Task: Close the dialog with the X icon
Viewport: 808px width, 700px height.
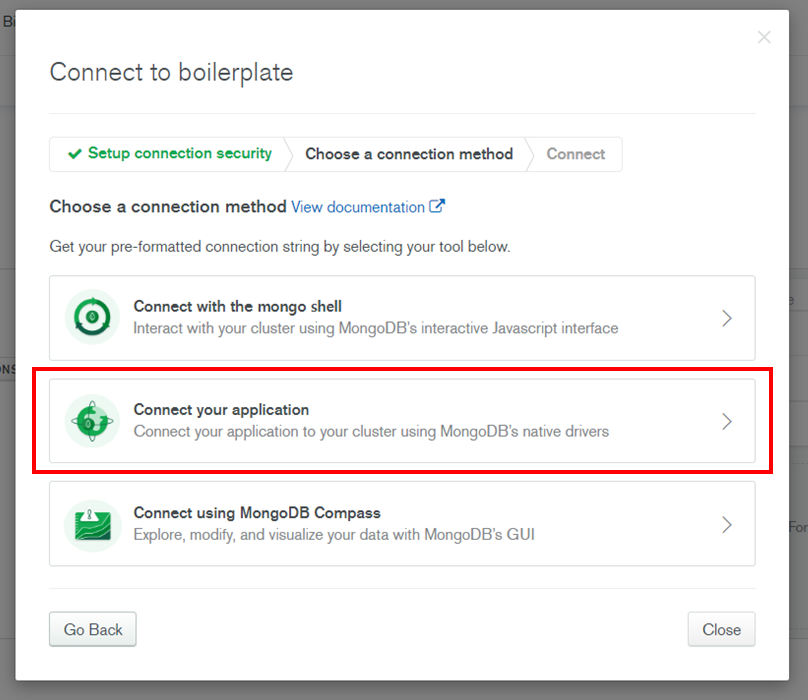Action: tap(764, 37)
